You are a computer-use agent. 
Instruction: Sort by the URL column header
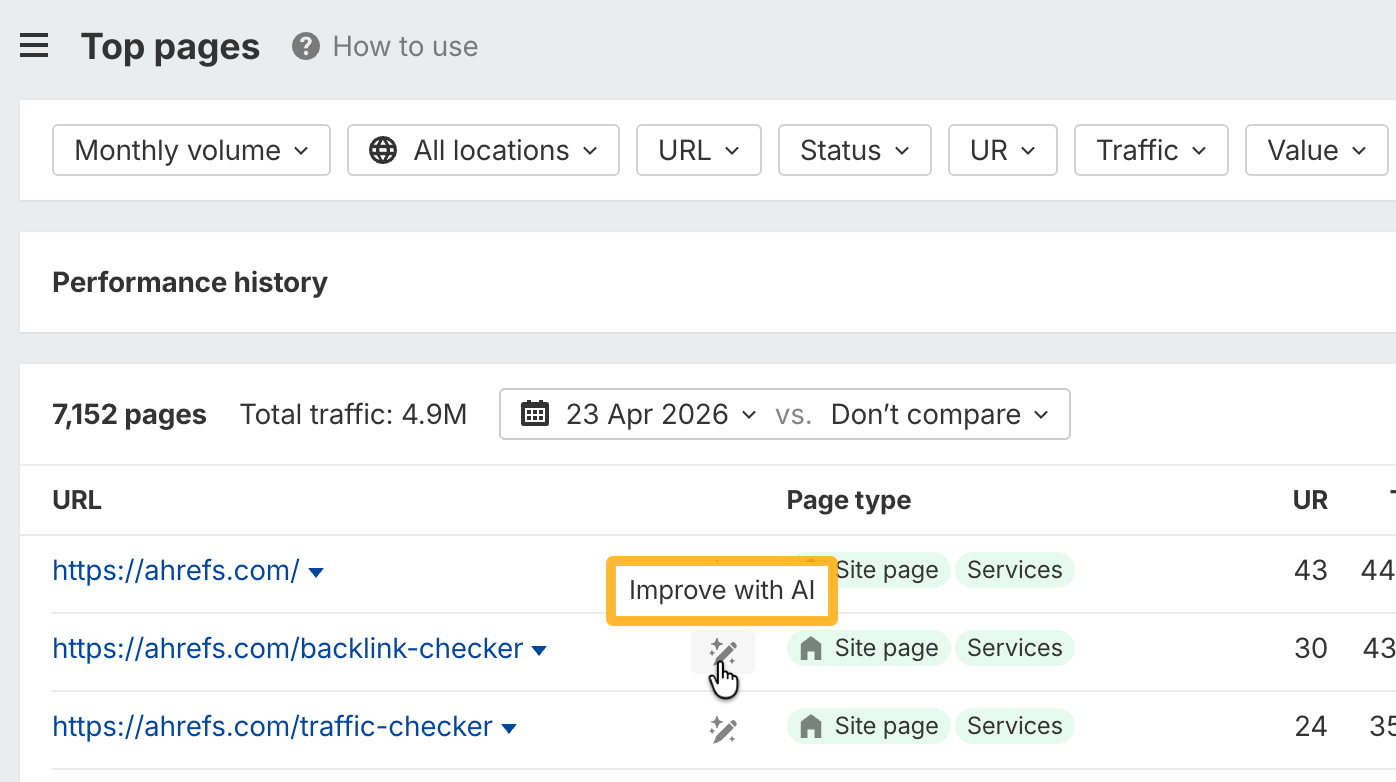tap(76, 500)
